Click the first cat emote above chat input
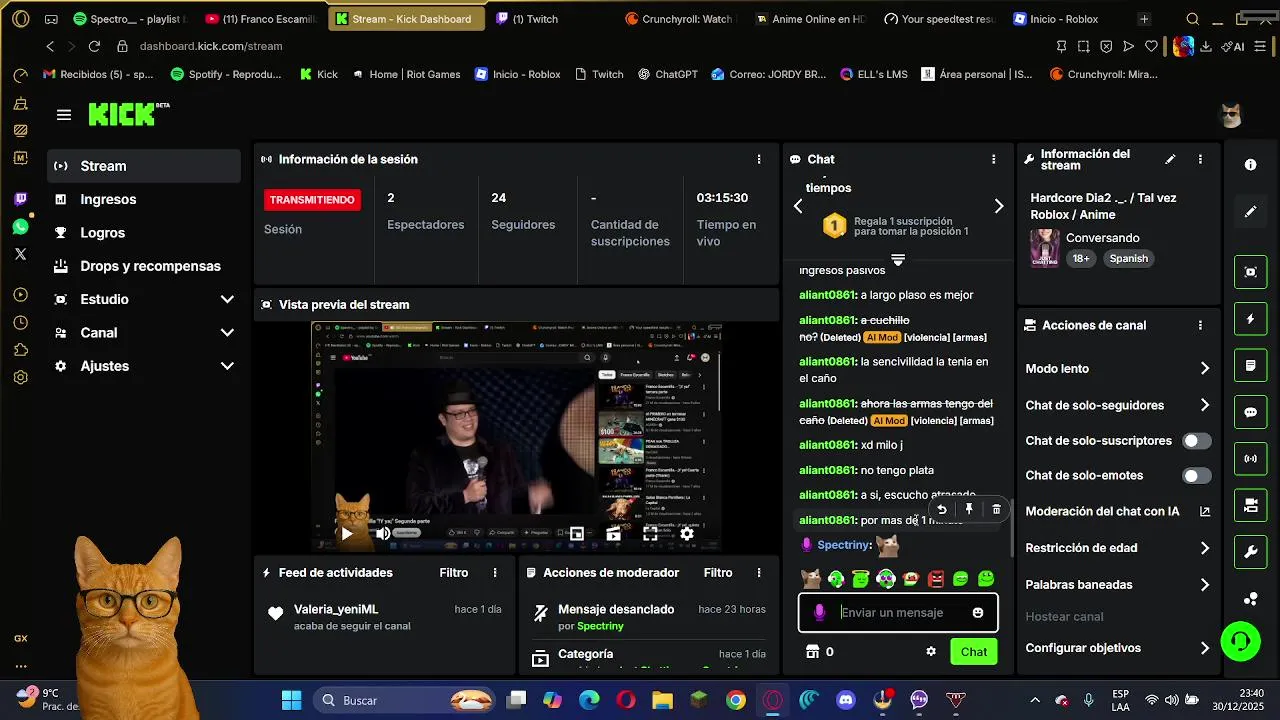Viewport: 1280px width, 720px height. pos(811,579)
